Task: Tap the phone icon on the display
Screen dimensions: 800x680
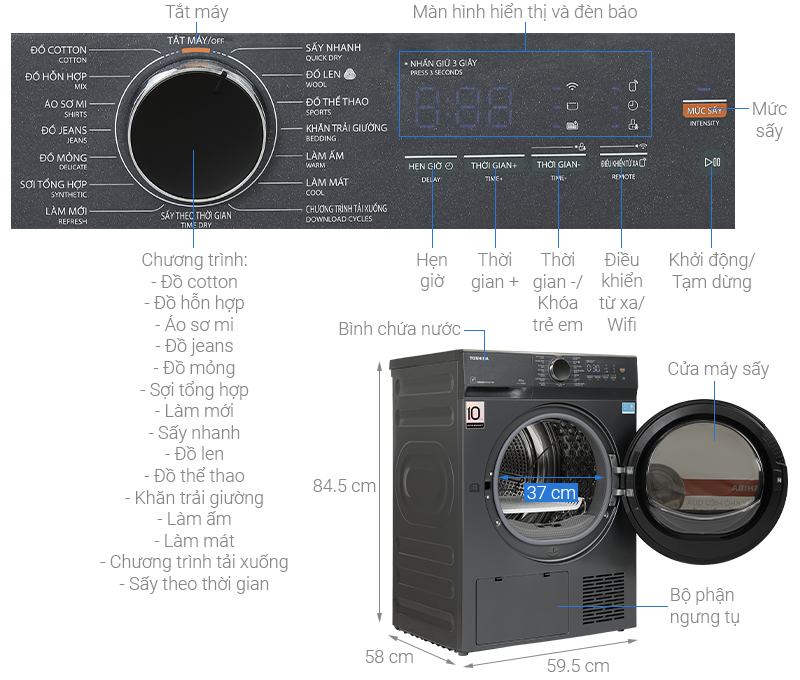Action: (x=632, y=85)
